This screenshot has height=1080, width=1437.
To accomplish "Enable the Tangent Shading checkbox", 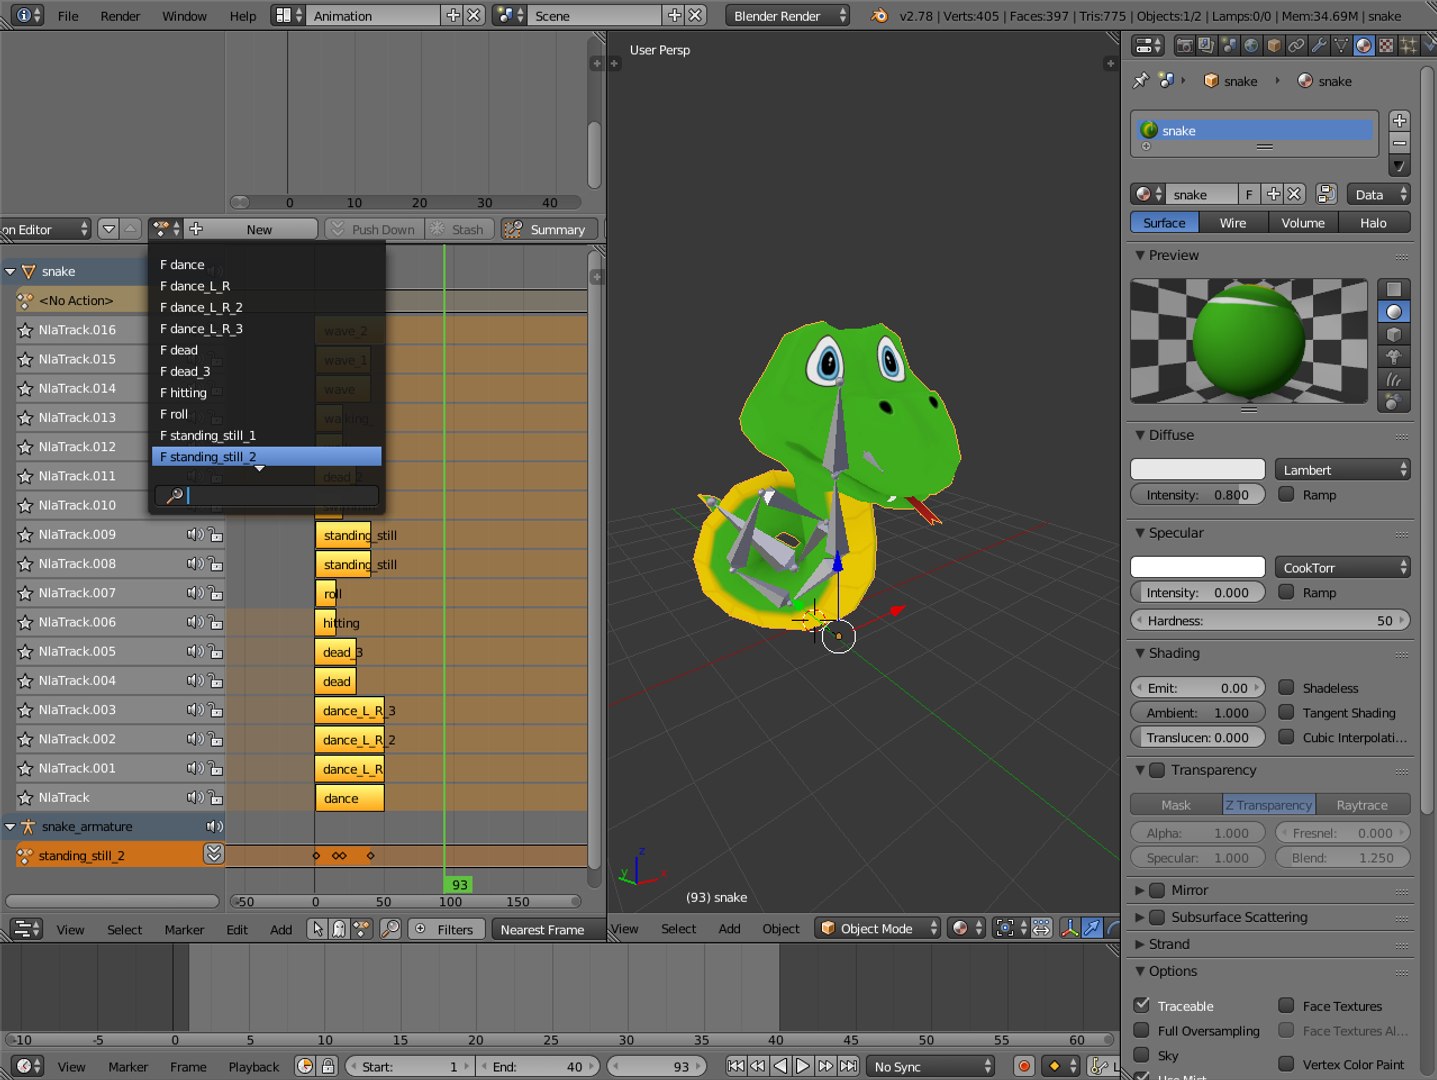I will [1286, 712].
